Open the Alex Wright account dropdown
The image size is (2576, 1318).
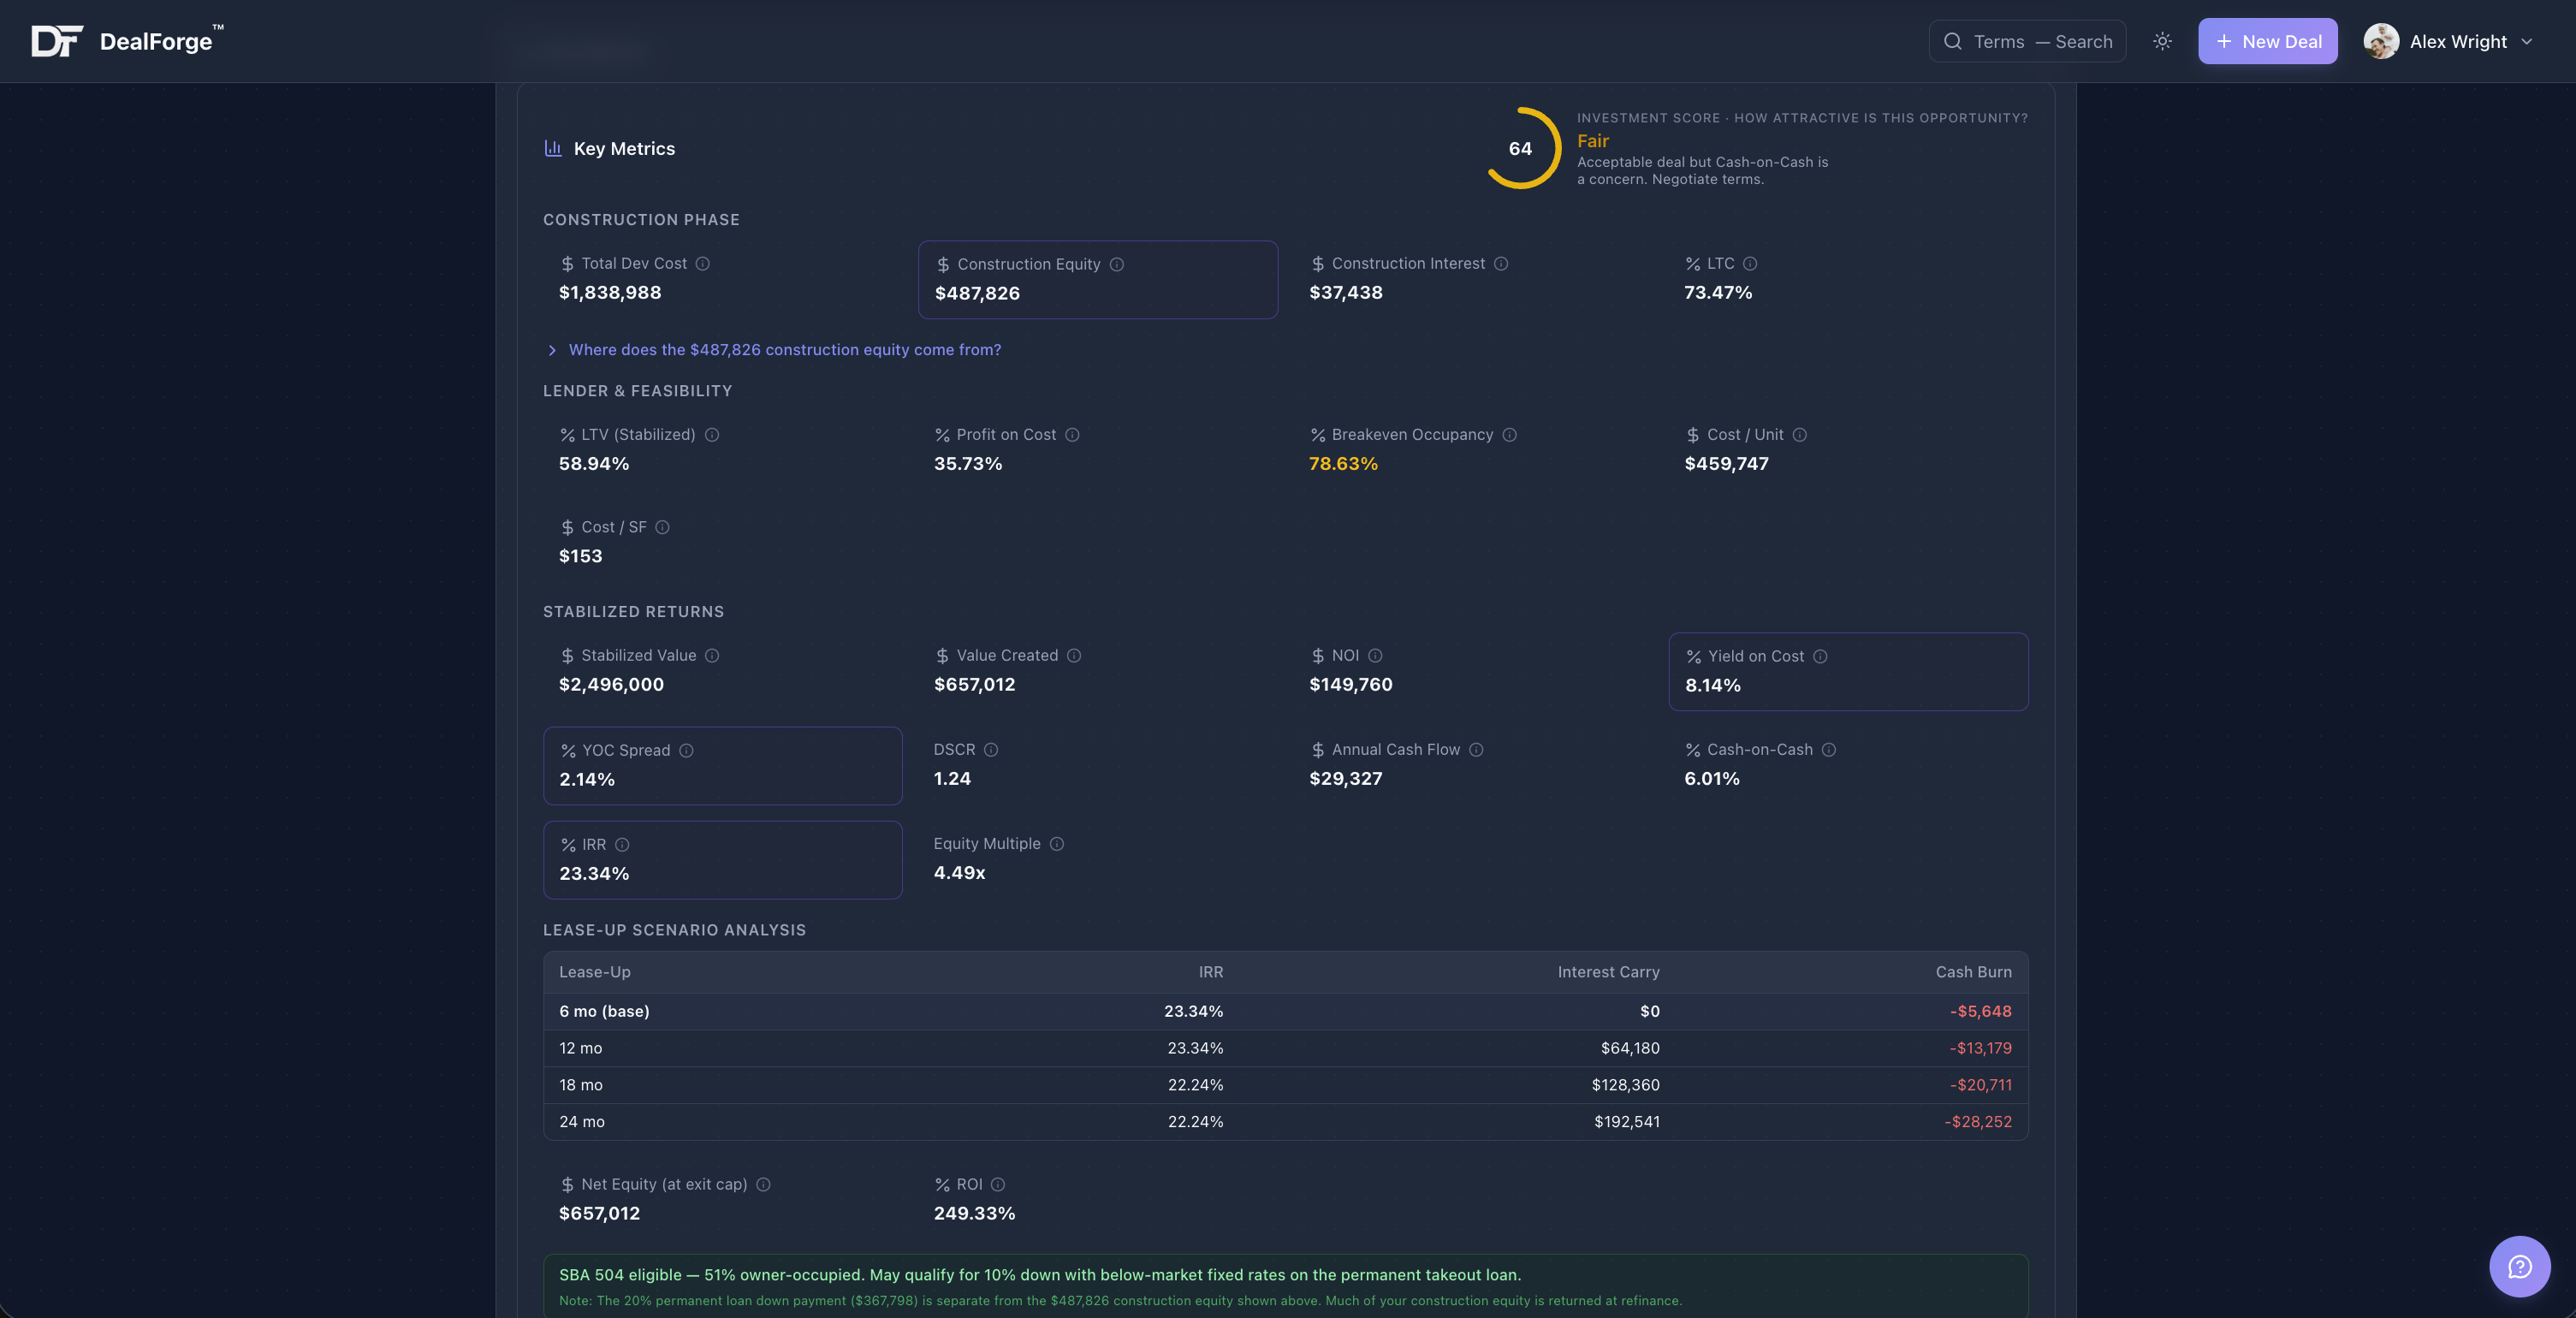pyautogui.click(x=2526, y=41)
